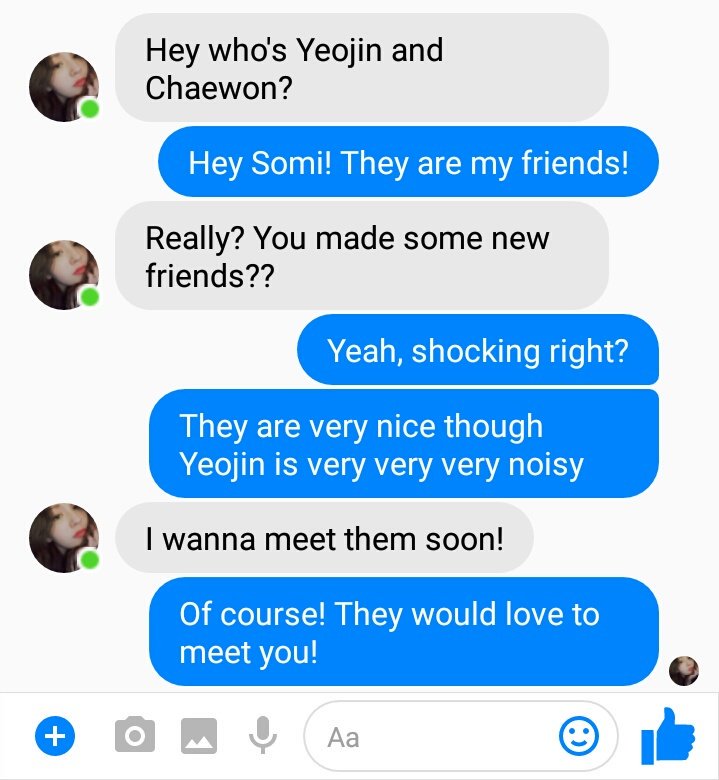This screenshot has height=780, width=719.
Task: Click the green active indicator on the last avatar
Action: click(x=90, y=560)
